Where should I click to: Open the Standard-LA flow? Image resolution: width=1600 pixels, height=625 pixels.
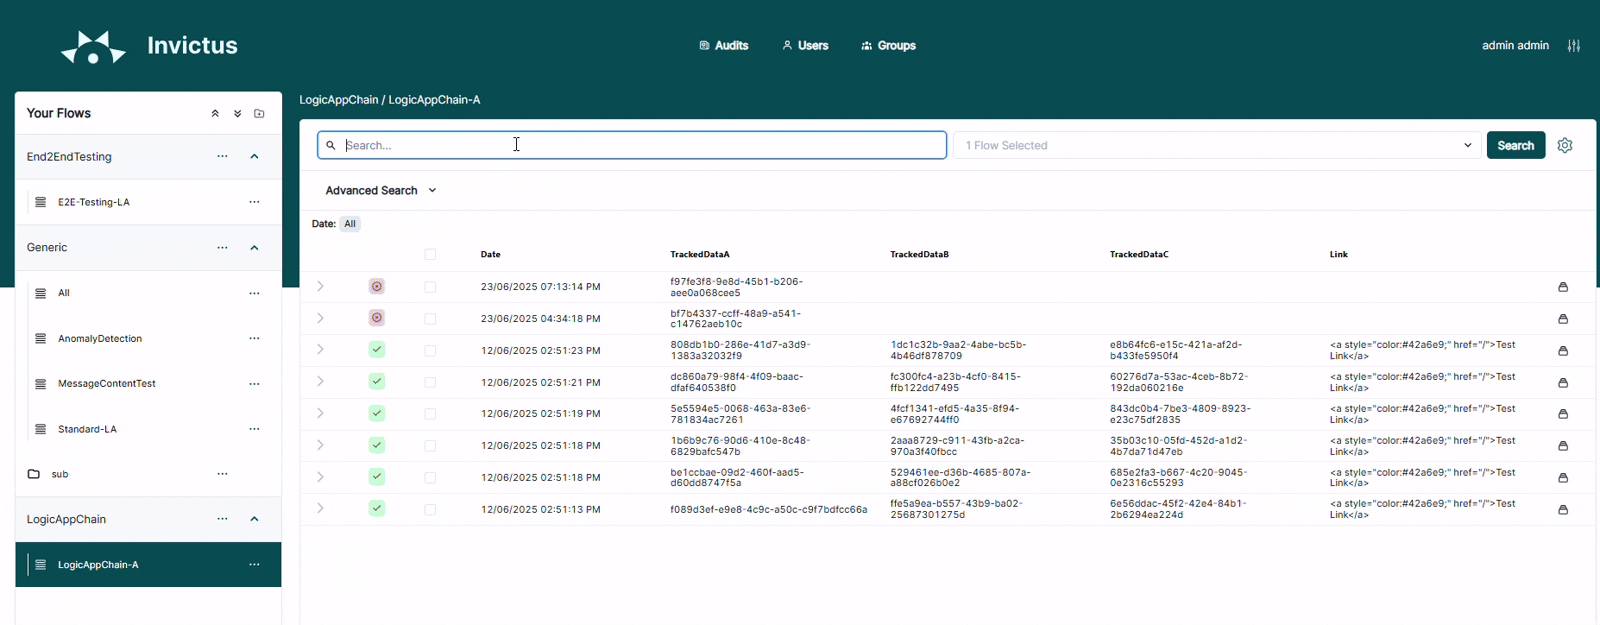[x=87, y=430]
